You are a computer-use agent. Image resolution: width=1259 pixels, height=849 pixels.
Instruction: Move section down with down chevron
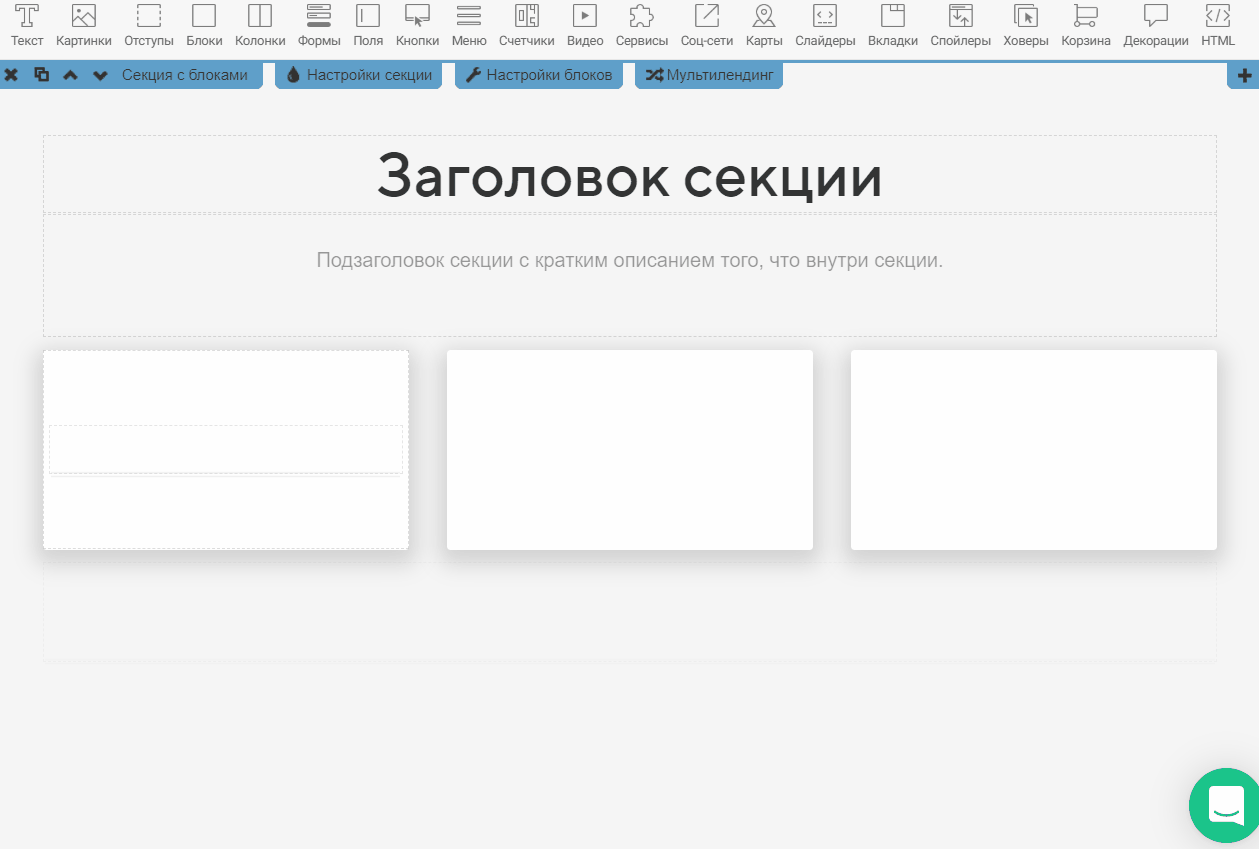[100, 75]
